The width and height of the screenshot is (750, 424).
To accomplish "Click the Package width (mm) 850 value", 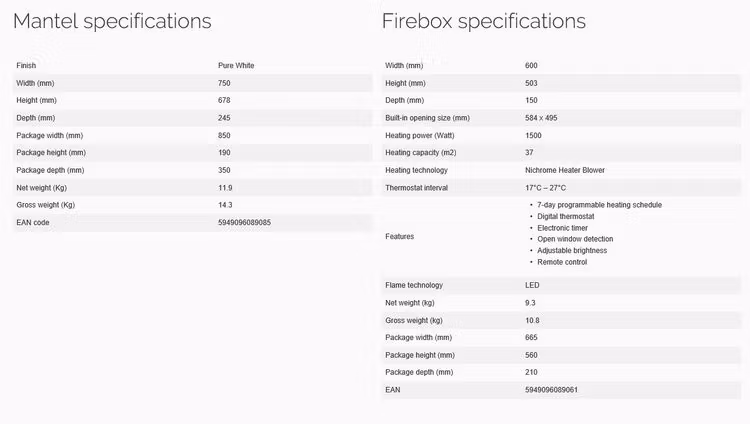I will [224, 135].
